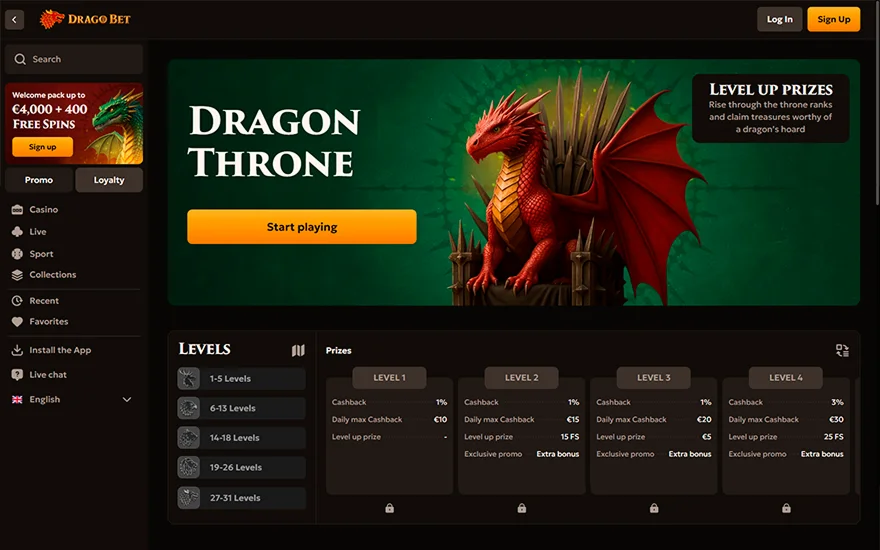This screenshot has height=550, width=880.
Task: Switch to the Loyalty tab
Action: pyautogui.click(x=109, y=180)
